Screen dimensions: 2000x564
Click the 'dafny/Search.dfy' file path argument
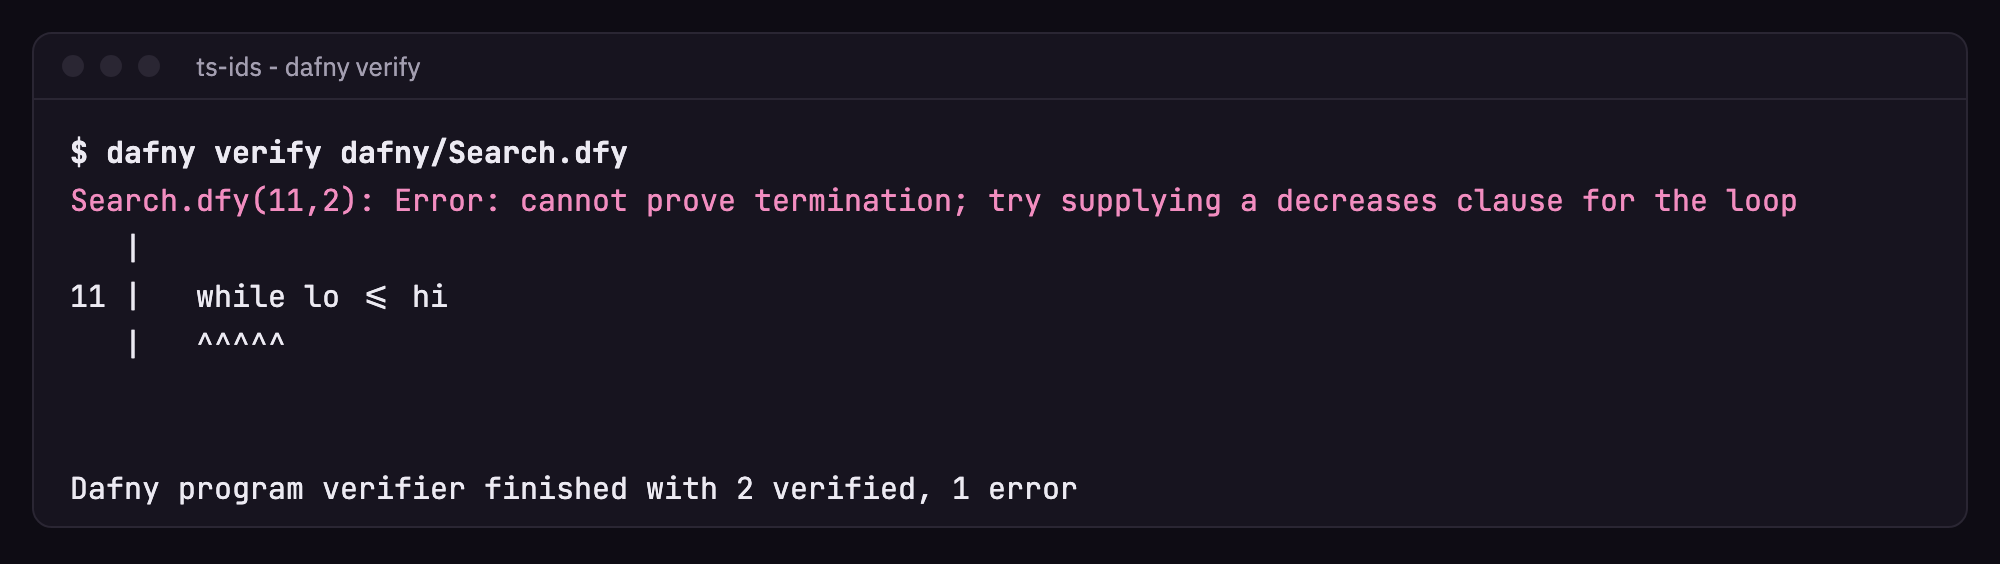click(x=484, y=153)
